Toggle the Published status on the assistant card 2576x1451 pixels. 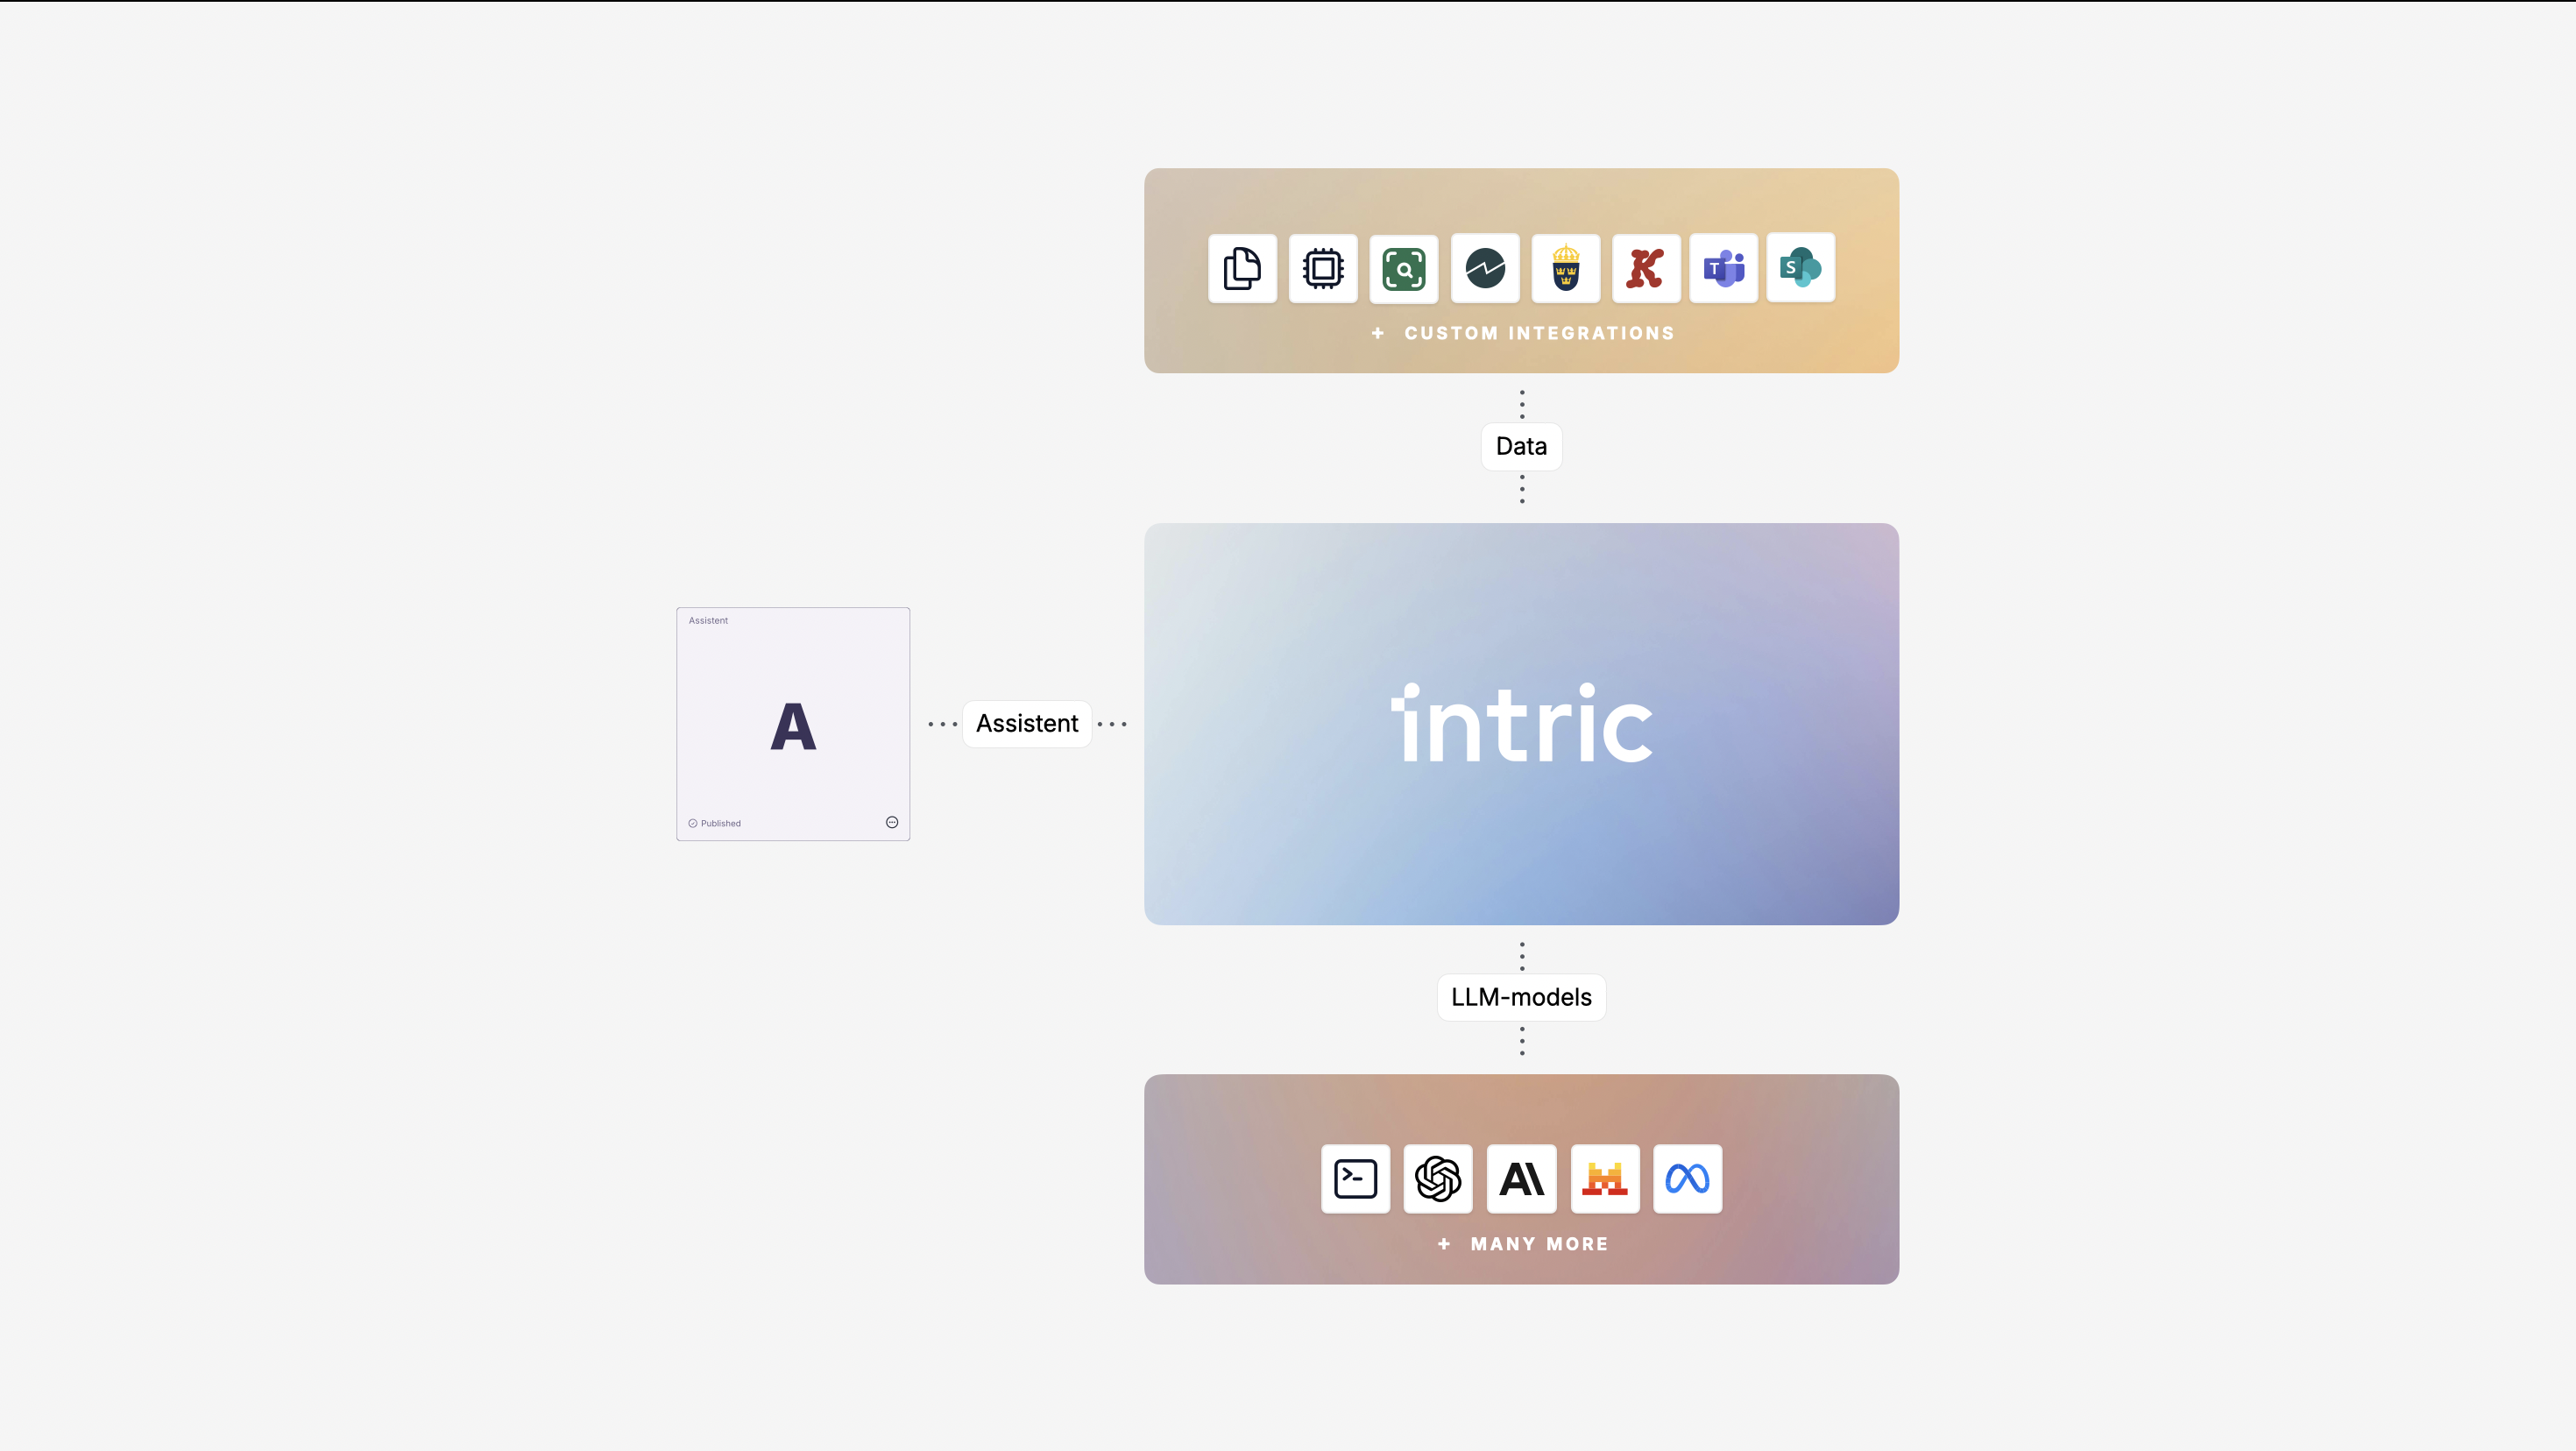714,823
